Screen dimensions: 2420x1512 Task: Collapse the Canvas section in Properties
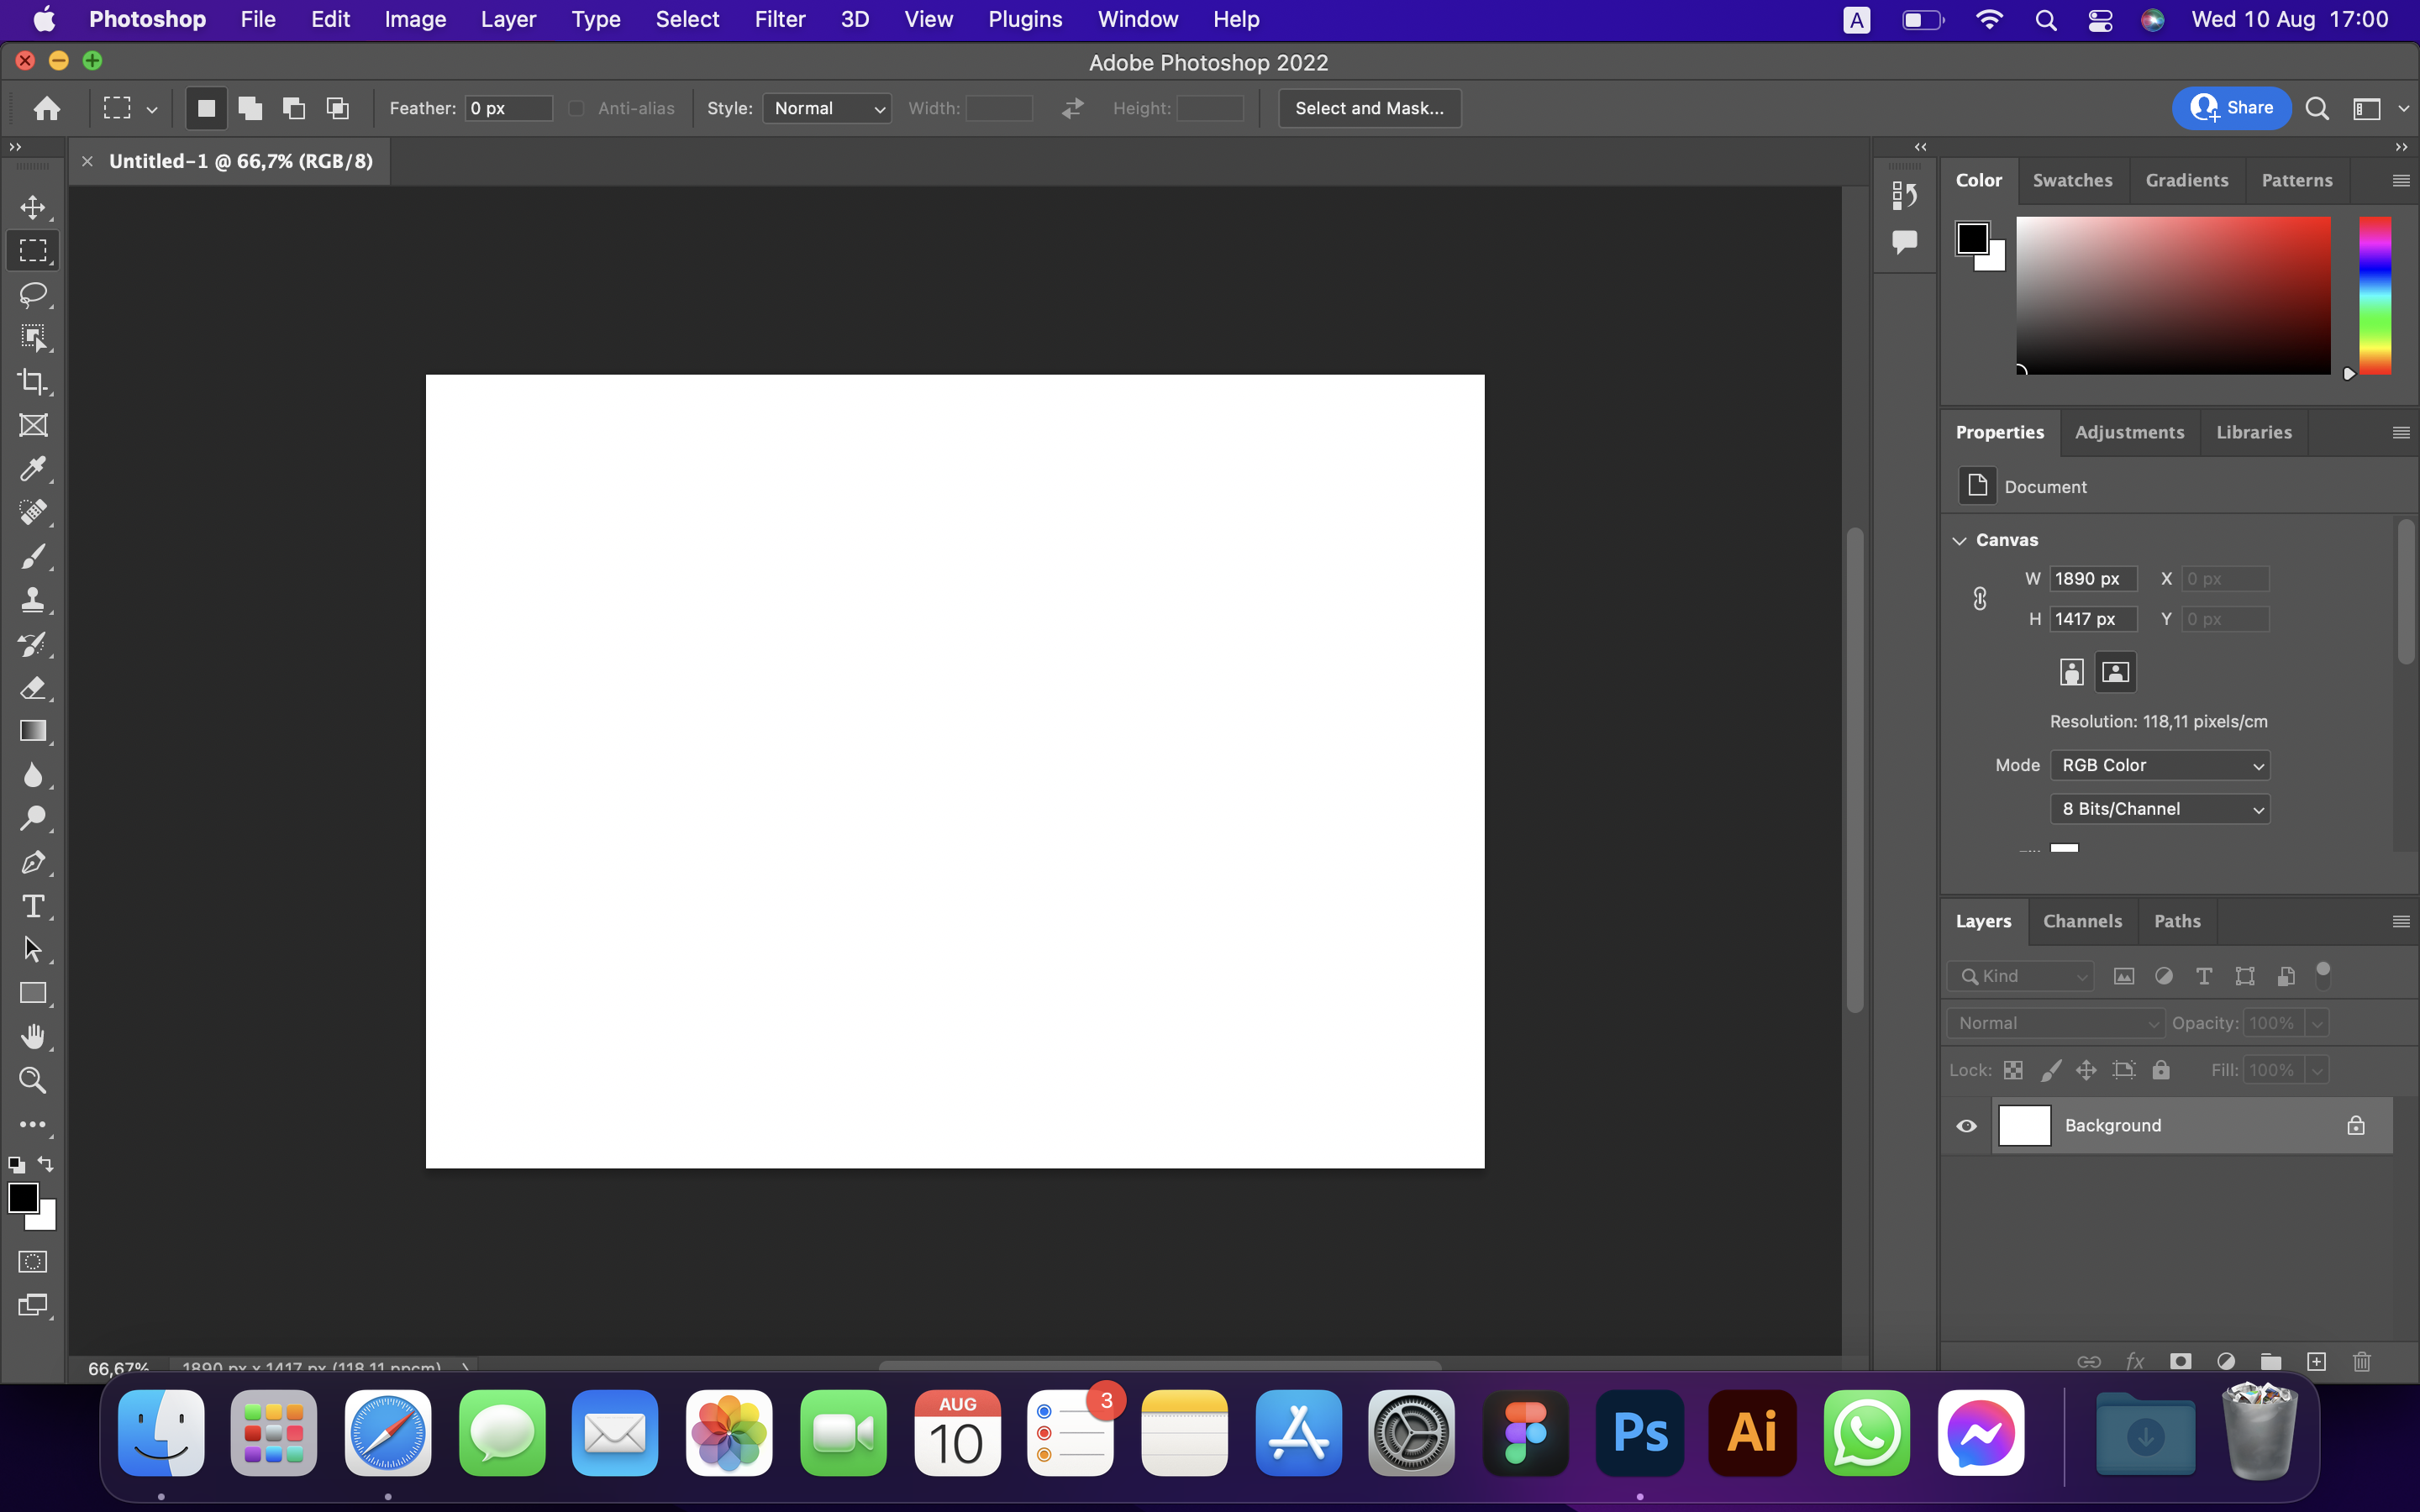pyautogui.click(x=1959, y=540)
